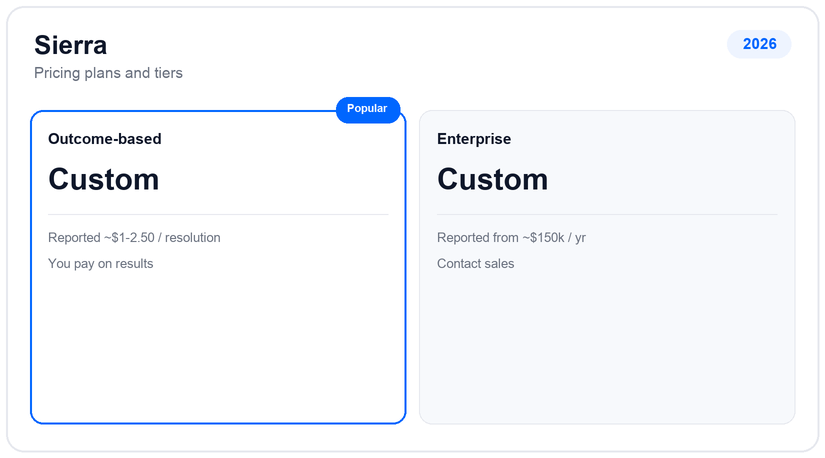Click the Popular badge
The image size is (825, 458).
point(368,109)
